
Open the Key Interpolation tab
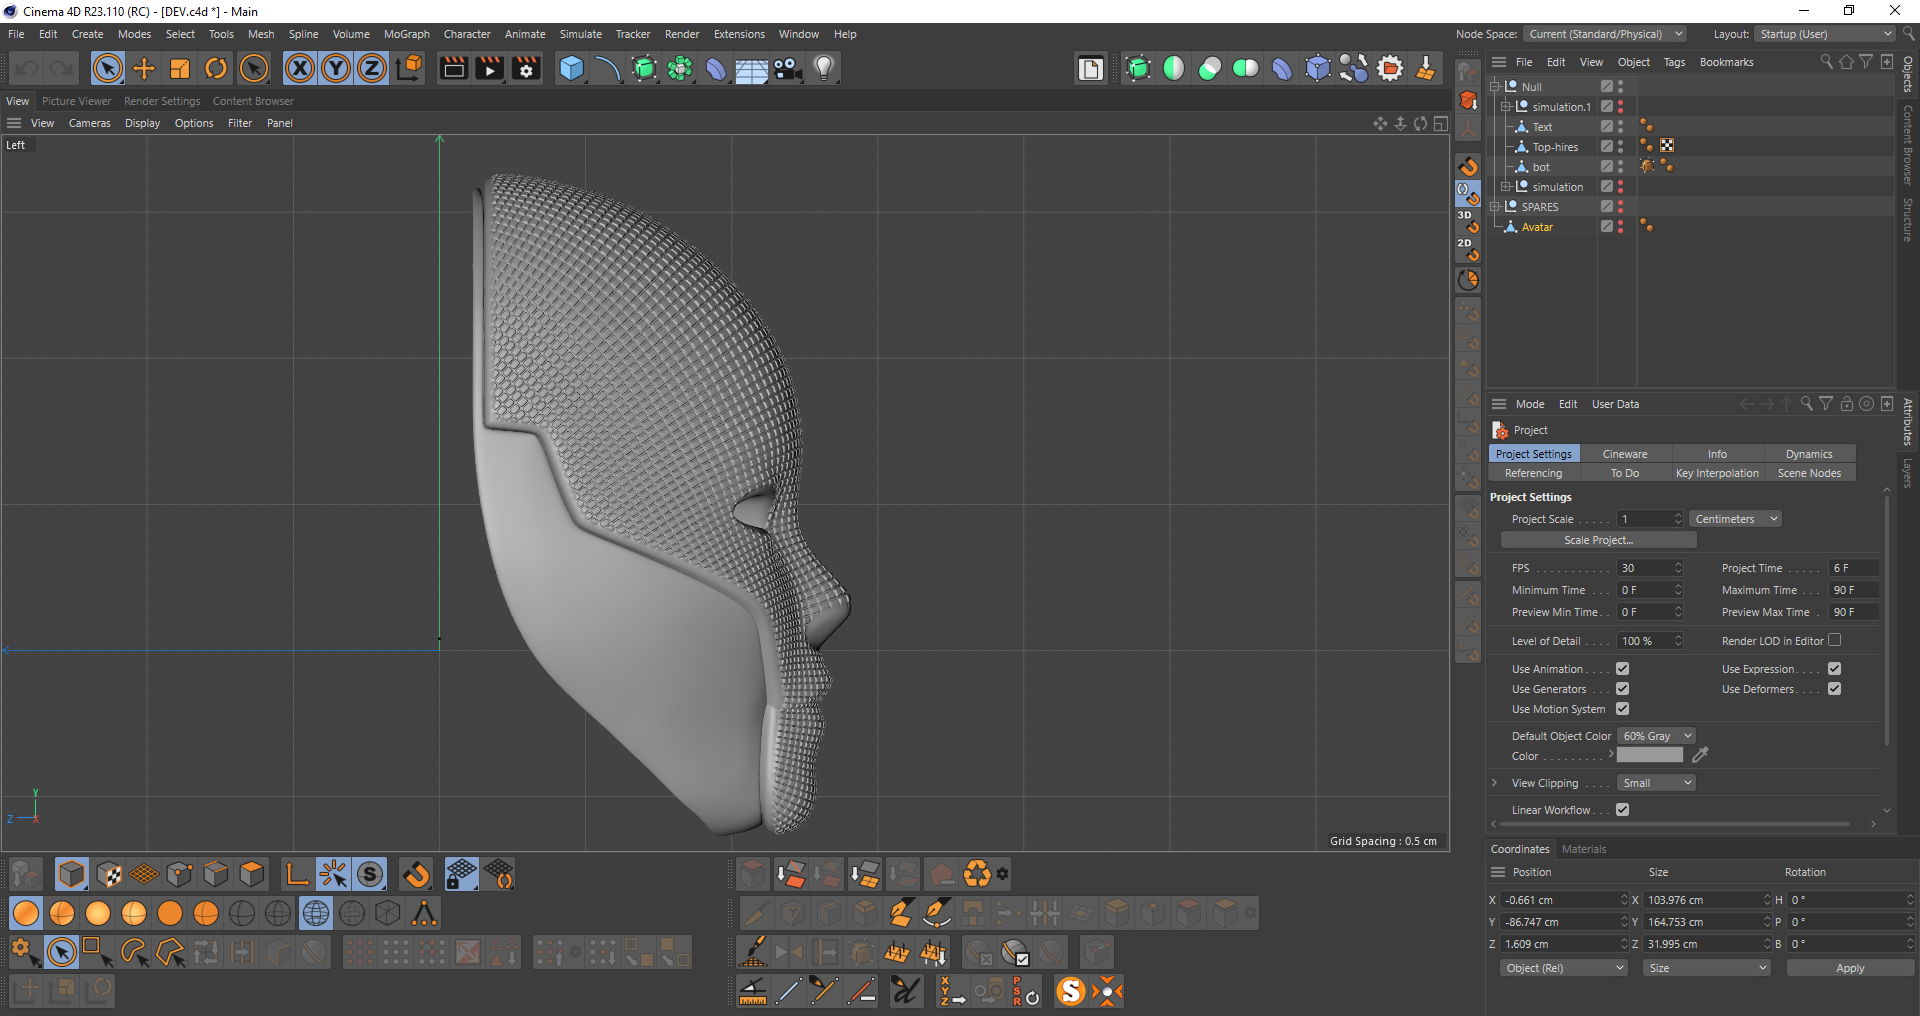1717,473
